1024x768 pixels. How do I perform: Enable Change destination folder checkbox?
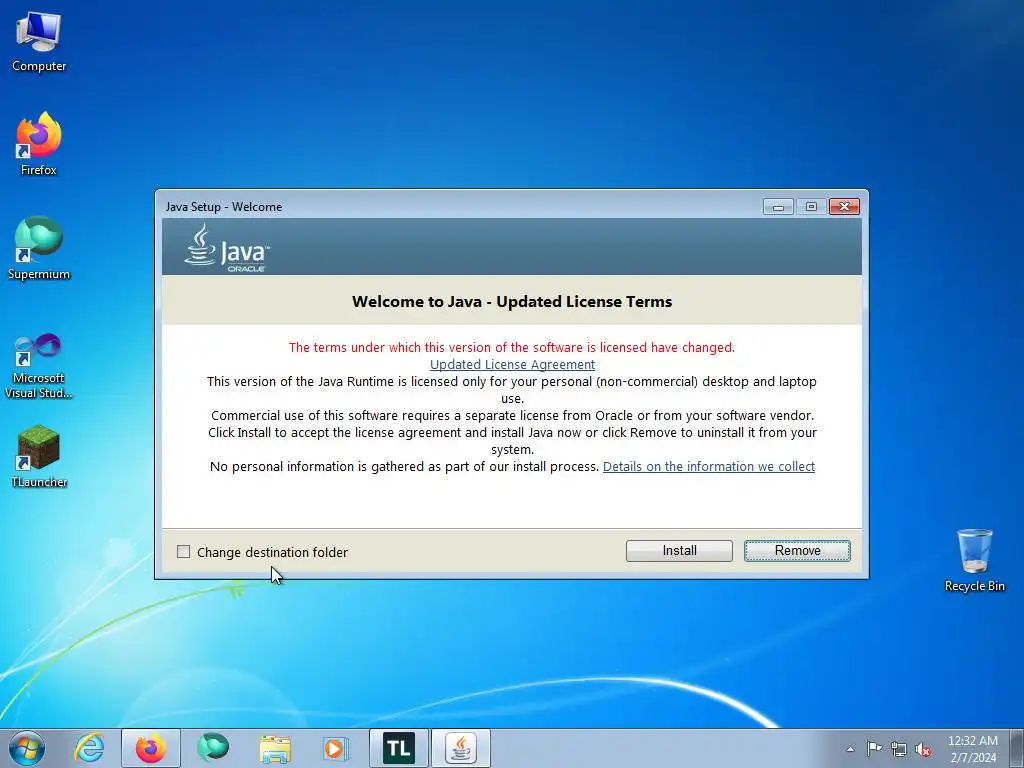click(x=184, y=552)
